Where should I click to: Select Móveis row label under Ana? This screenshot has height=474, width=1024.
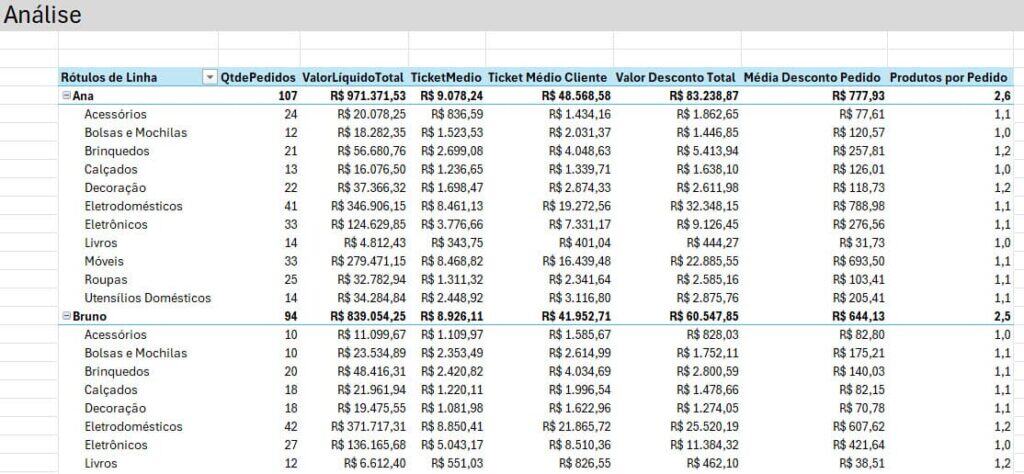pyautogui.click(x=105, y=261)
